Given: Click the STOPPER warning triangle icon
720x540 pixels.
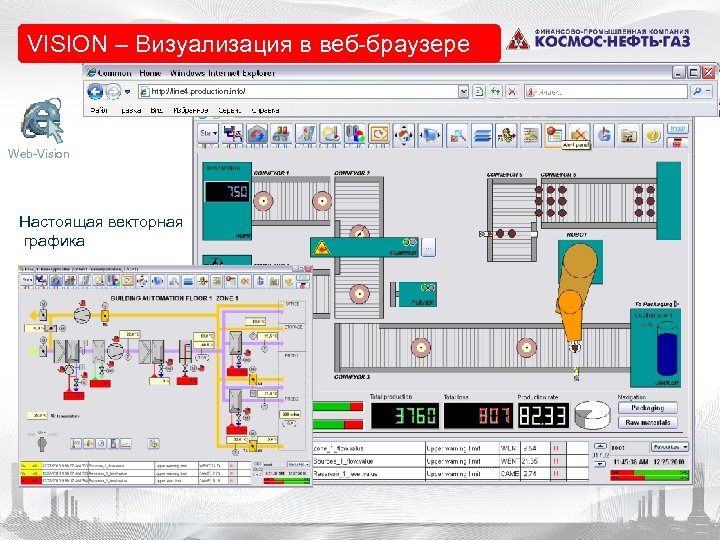Looking at the screenshot, I should [321, 248].
